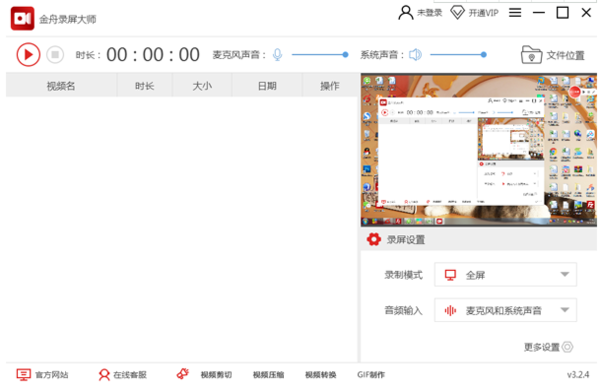Click the v3.2.4 version number
The width and height of the screenshot is (600, 389).
click(578, 375)
